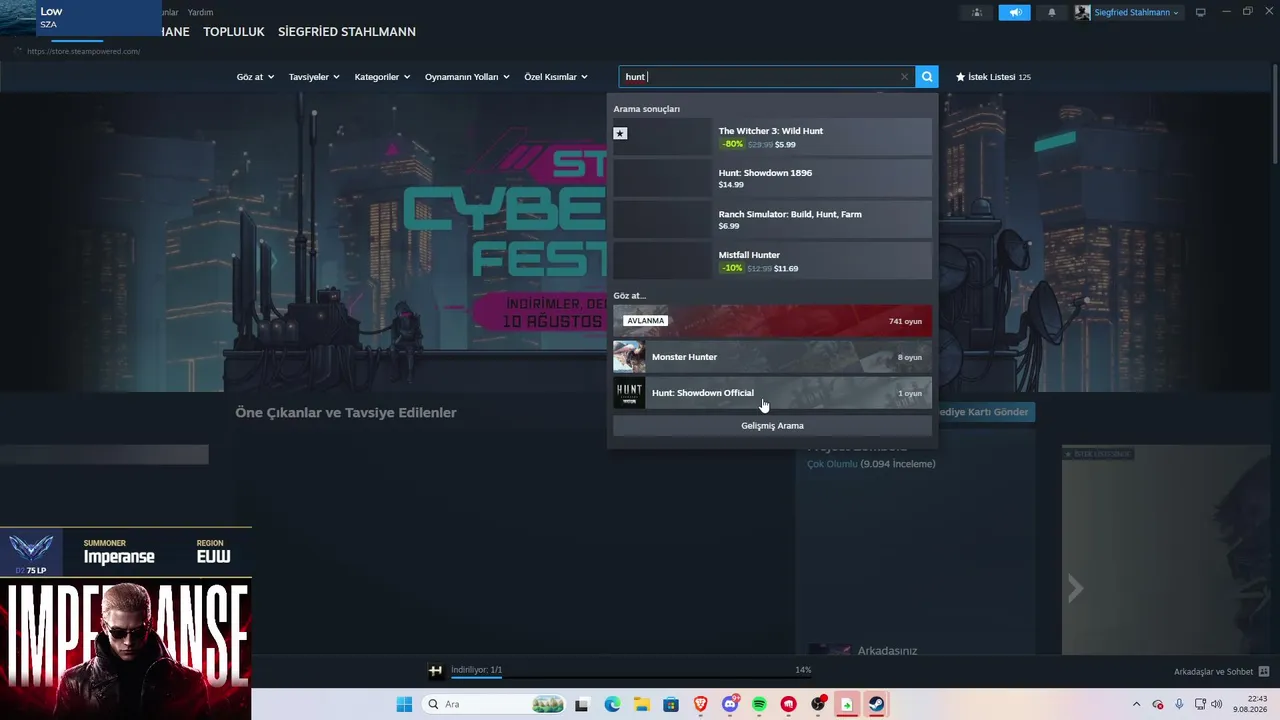1280x720 pixels.
Task: Open Task View from the taskbar
Action: click(x=582, y=704)
